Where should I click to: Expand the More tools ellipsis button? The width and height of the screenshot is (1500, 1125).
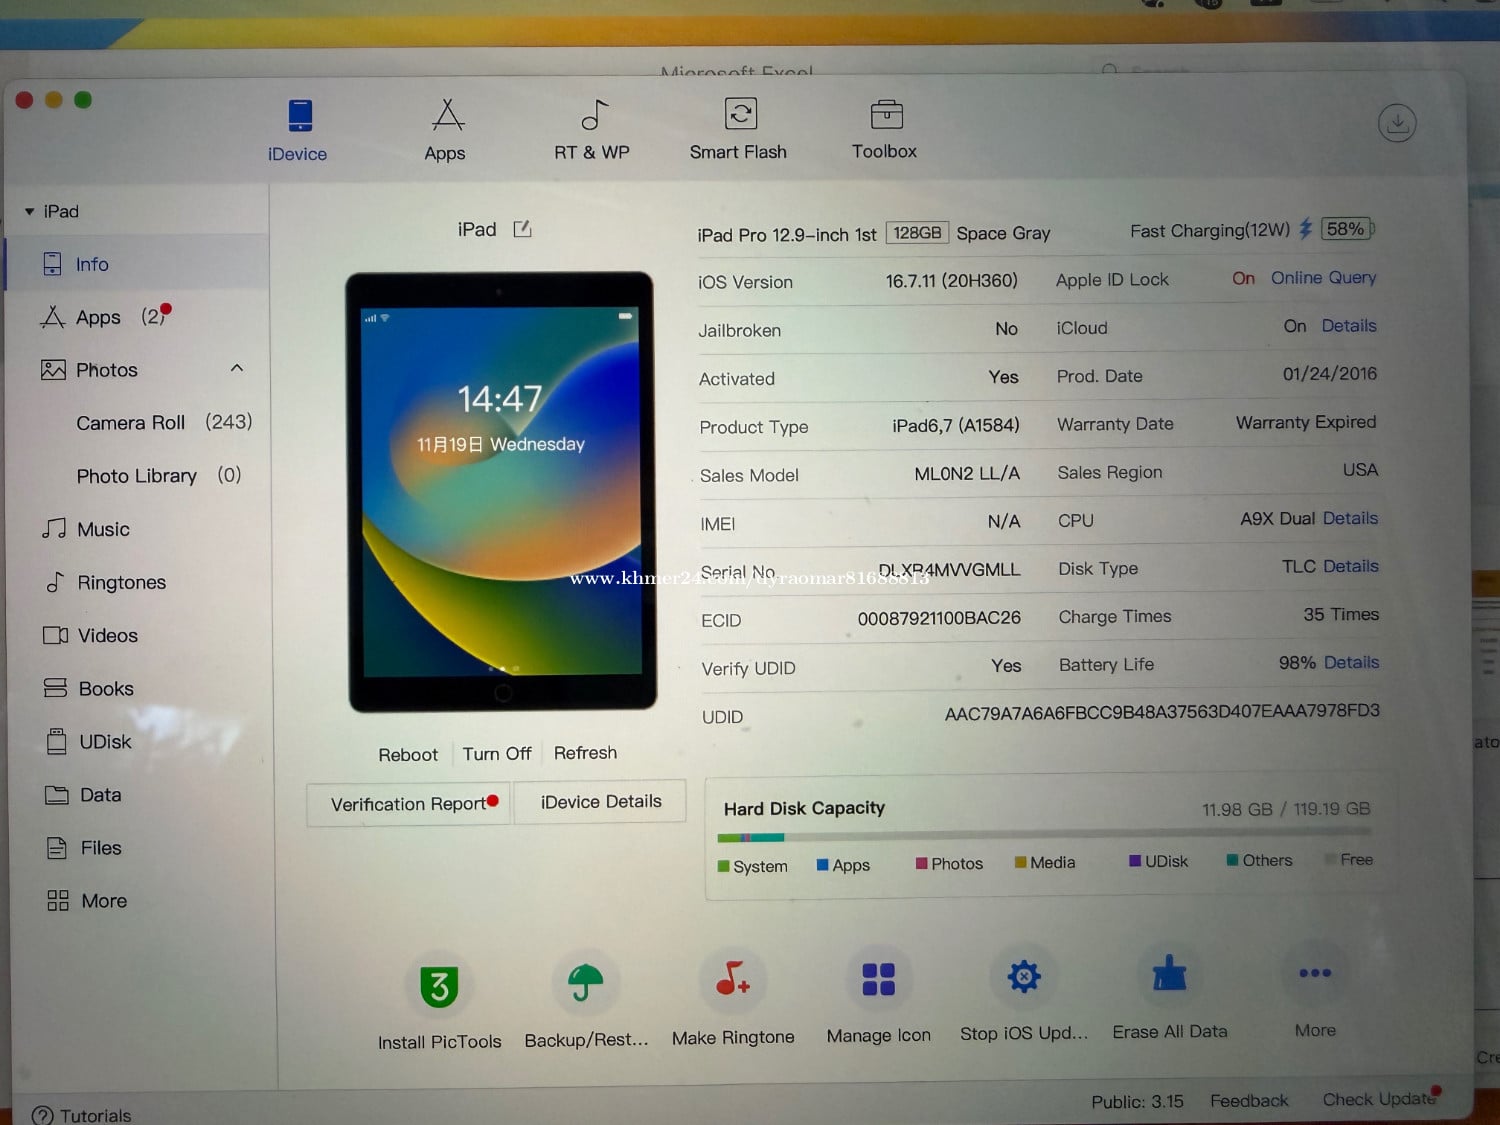click(x=1314, y=973)
